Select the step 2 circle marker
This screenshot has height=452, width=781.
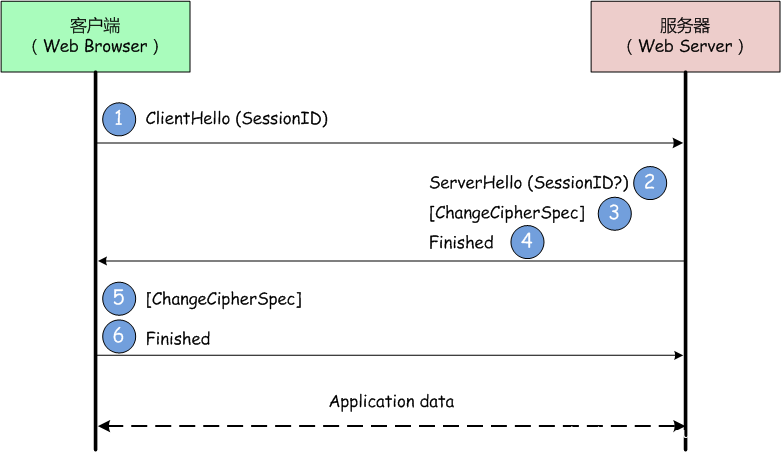(x=650, y=182)
